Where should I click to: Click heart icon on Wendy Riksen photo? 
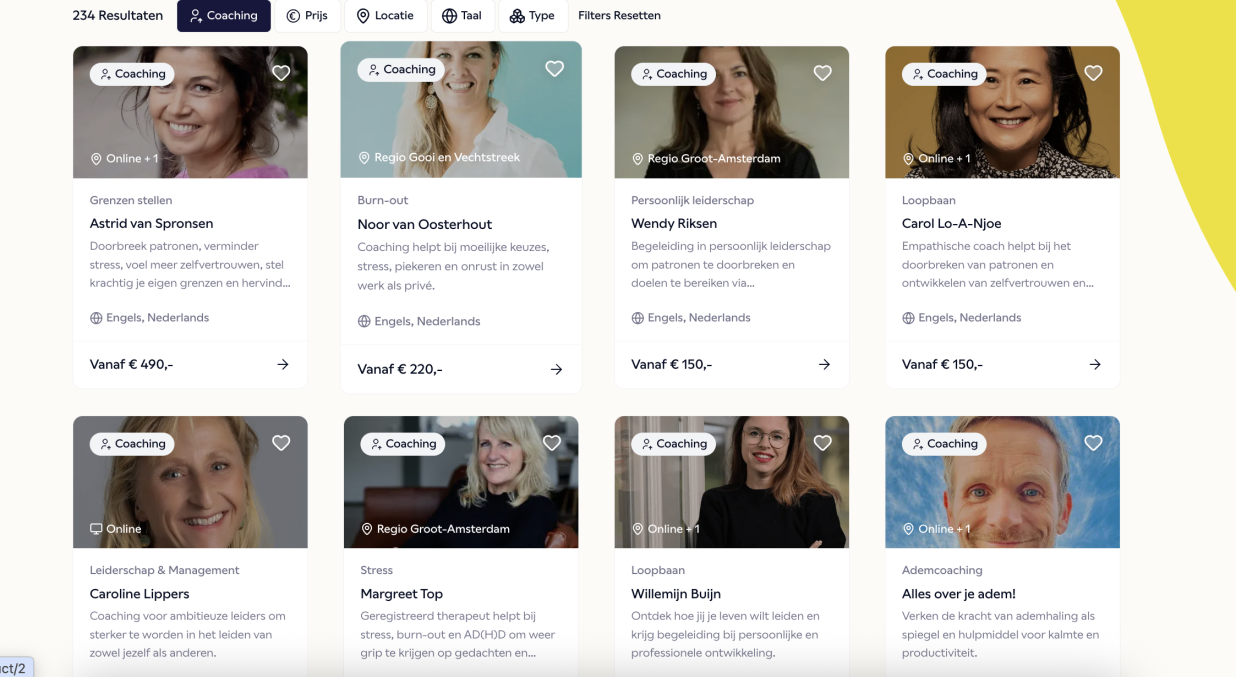click(822, 73)
